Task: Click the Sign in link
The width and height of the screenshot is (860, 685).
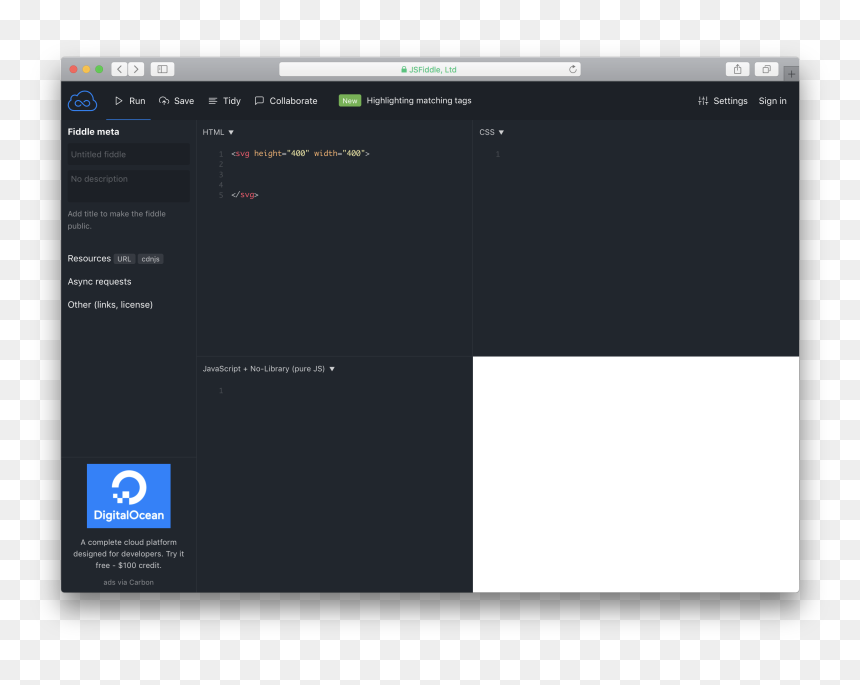Action: click(x=772, y=101)
